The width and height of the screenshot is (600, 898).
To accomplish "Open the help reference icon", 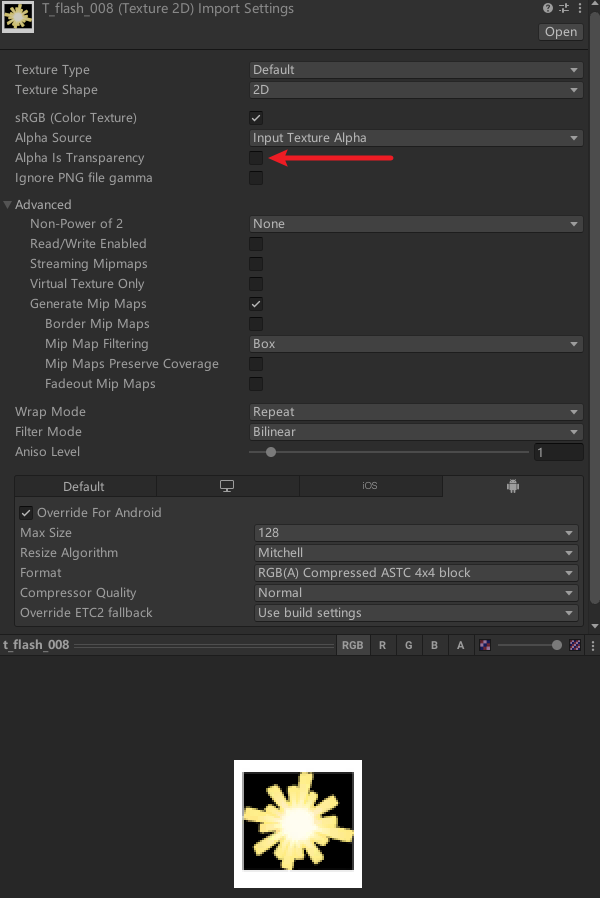I will [548, 9].
